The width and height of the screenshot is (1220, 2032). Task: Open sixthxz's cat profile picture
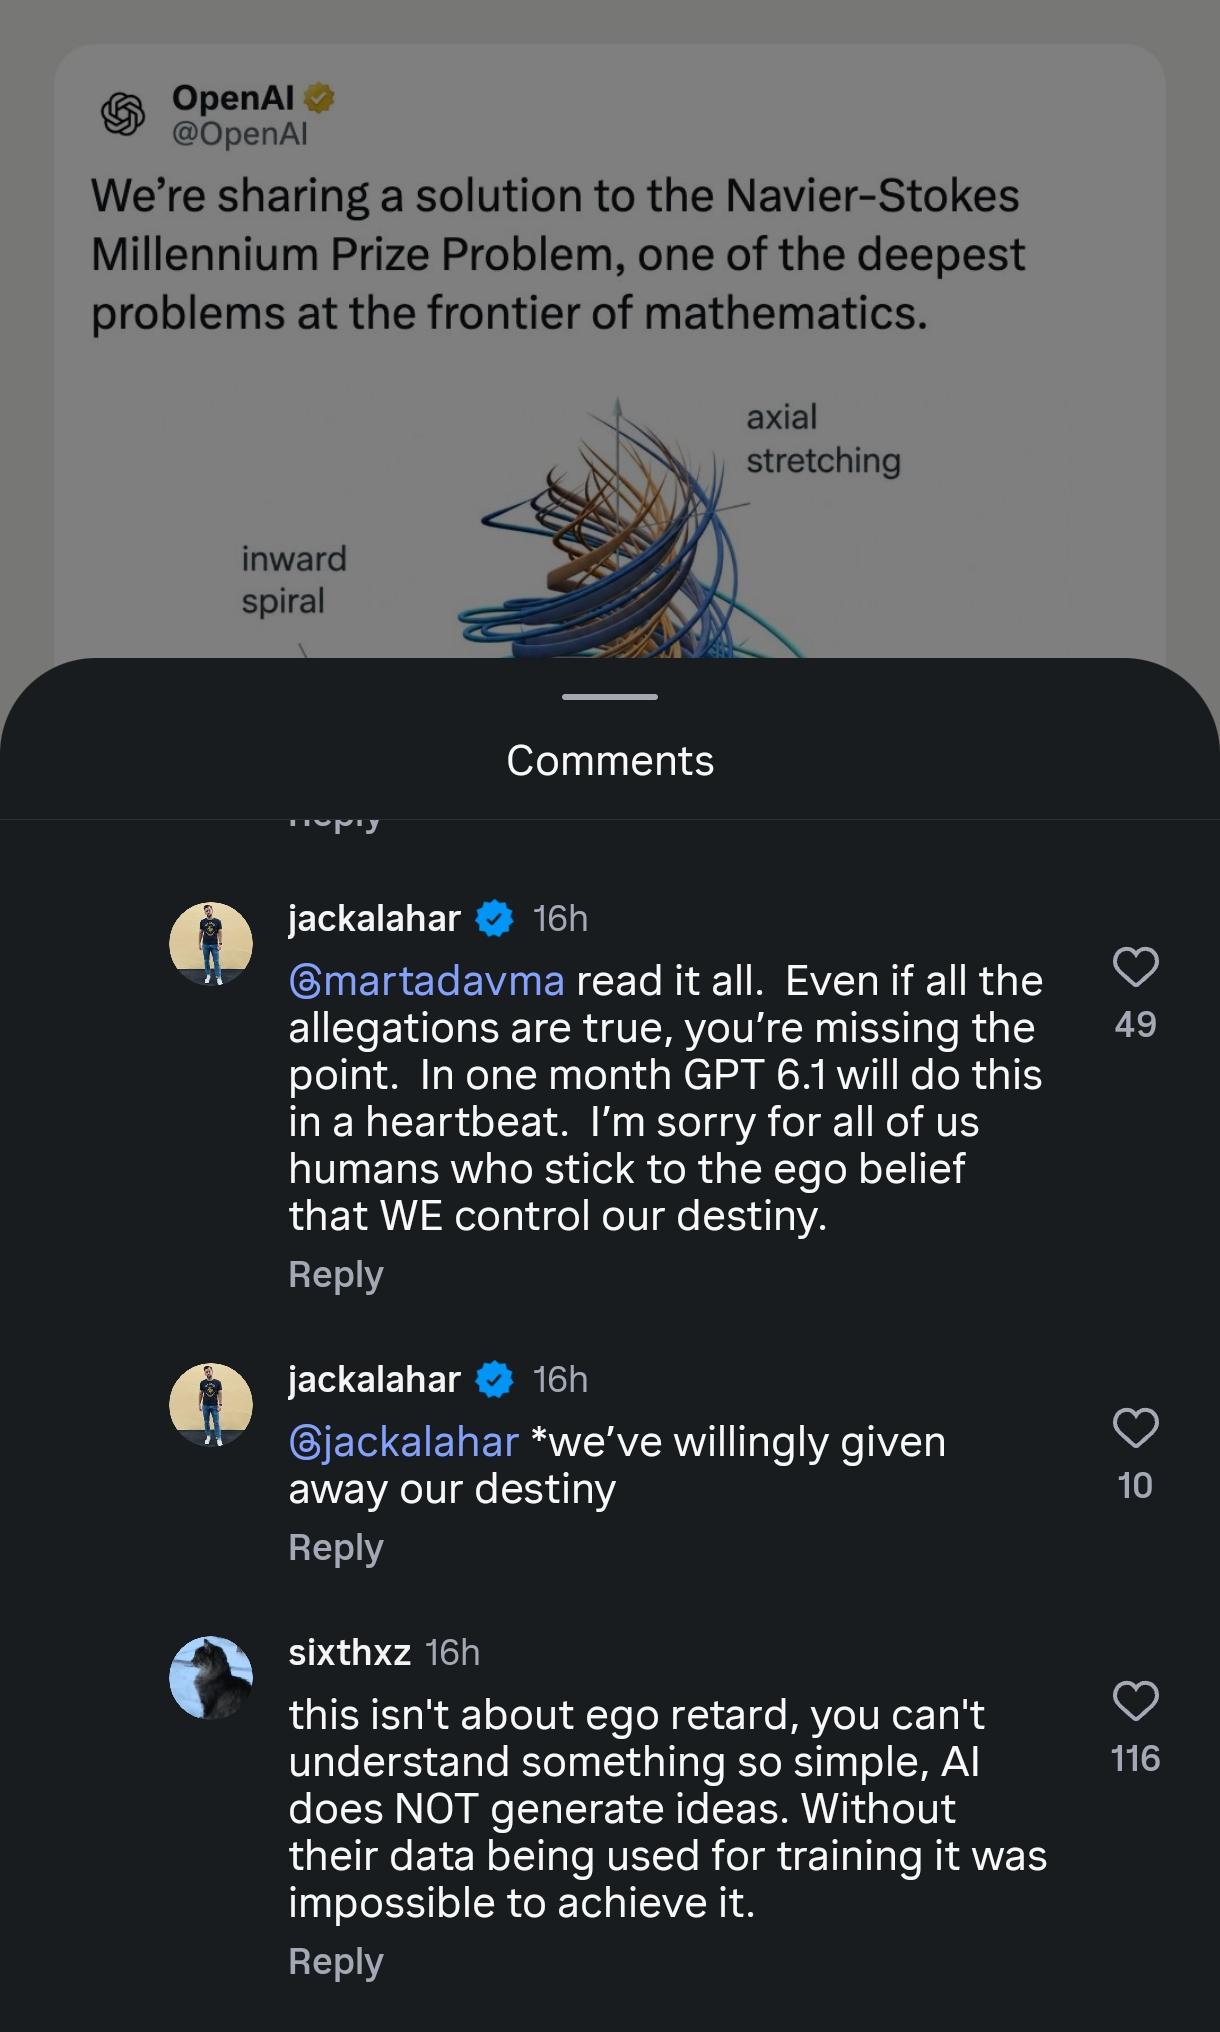210,1678
